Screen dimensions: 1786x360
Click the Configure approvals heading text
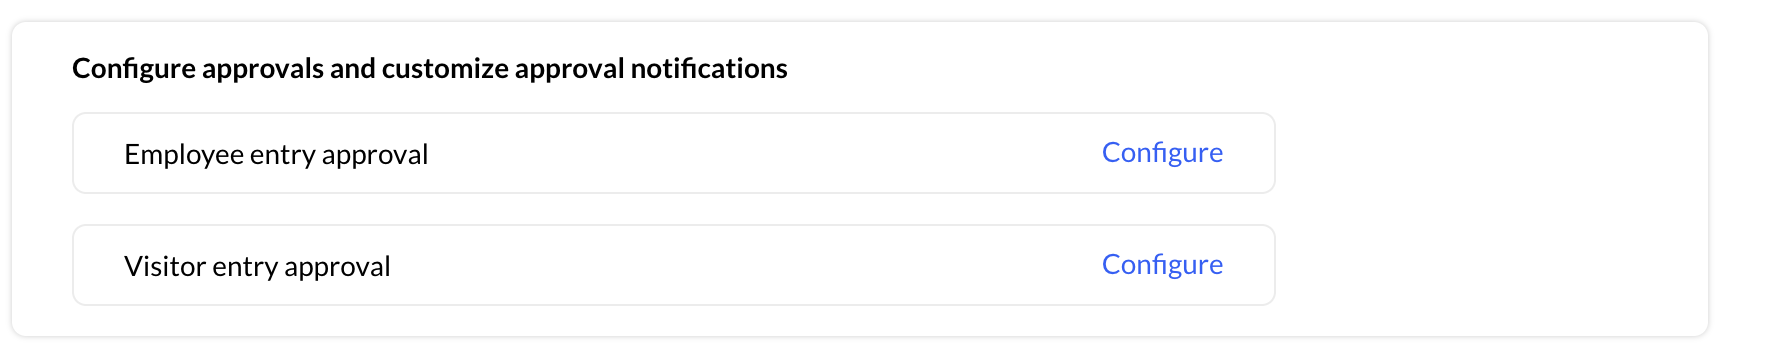point(430,69)
